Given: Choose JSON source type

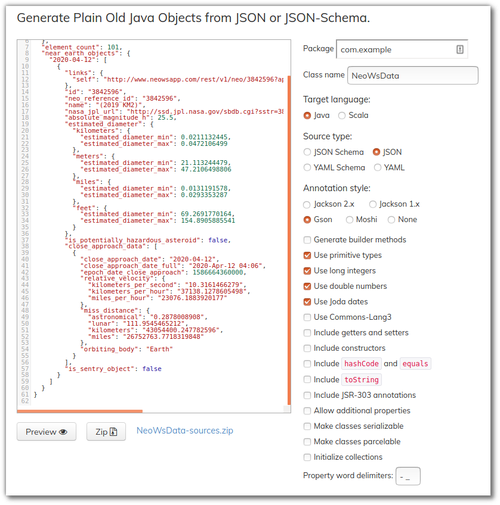Looking at the screenshot, I should point(376,152).
